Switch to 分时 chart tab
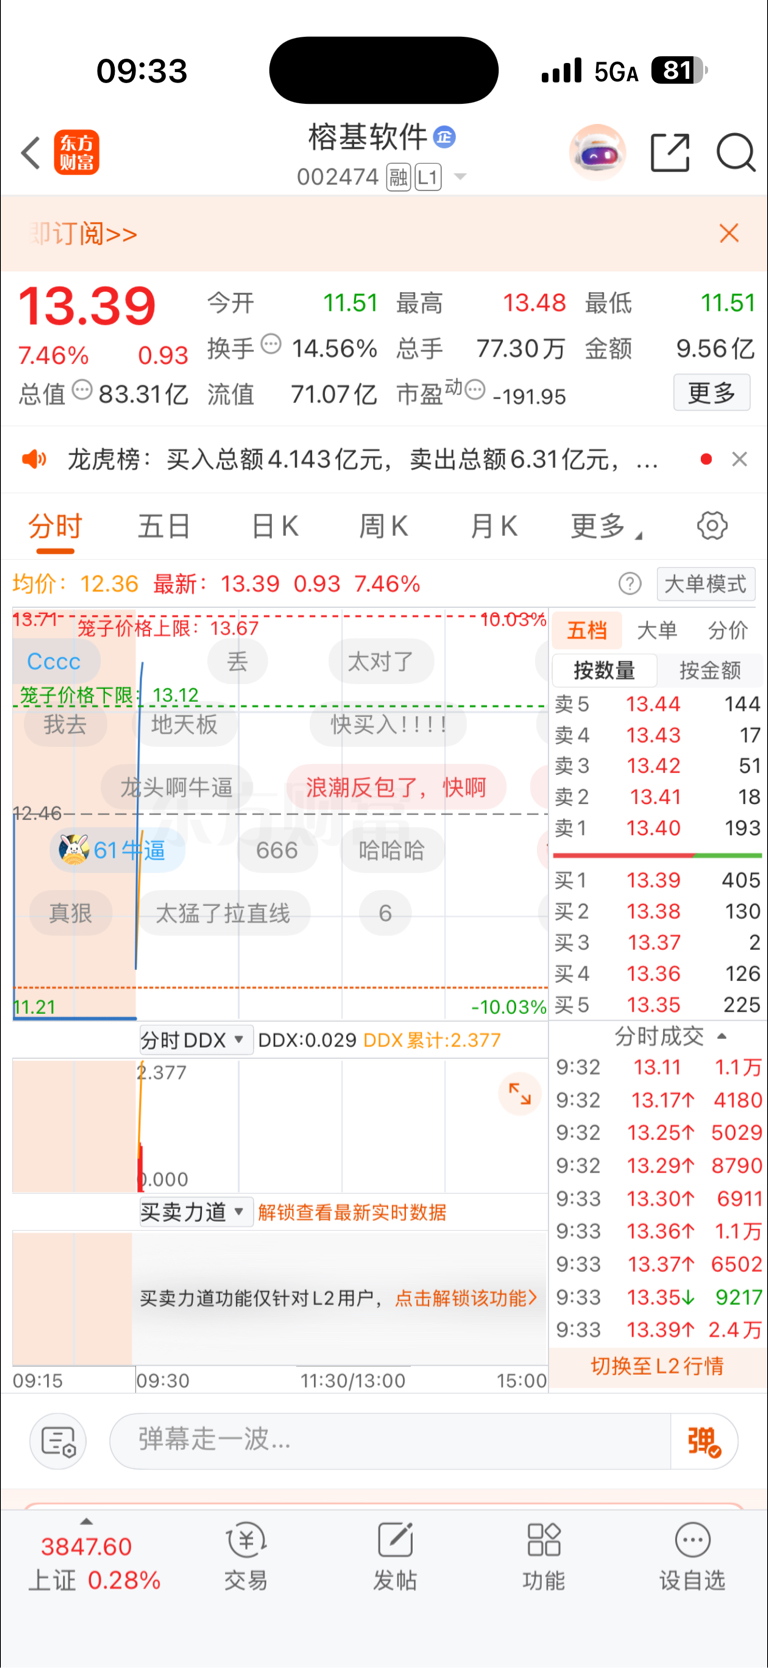The image size is (769, 1668). click(x=55, y=527)
